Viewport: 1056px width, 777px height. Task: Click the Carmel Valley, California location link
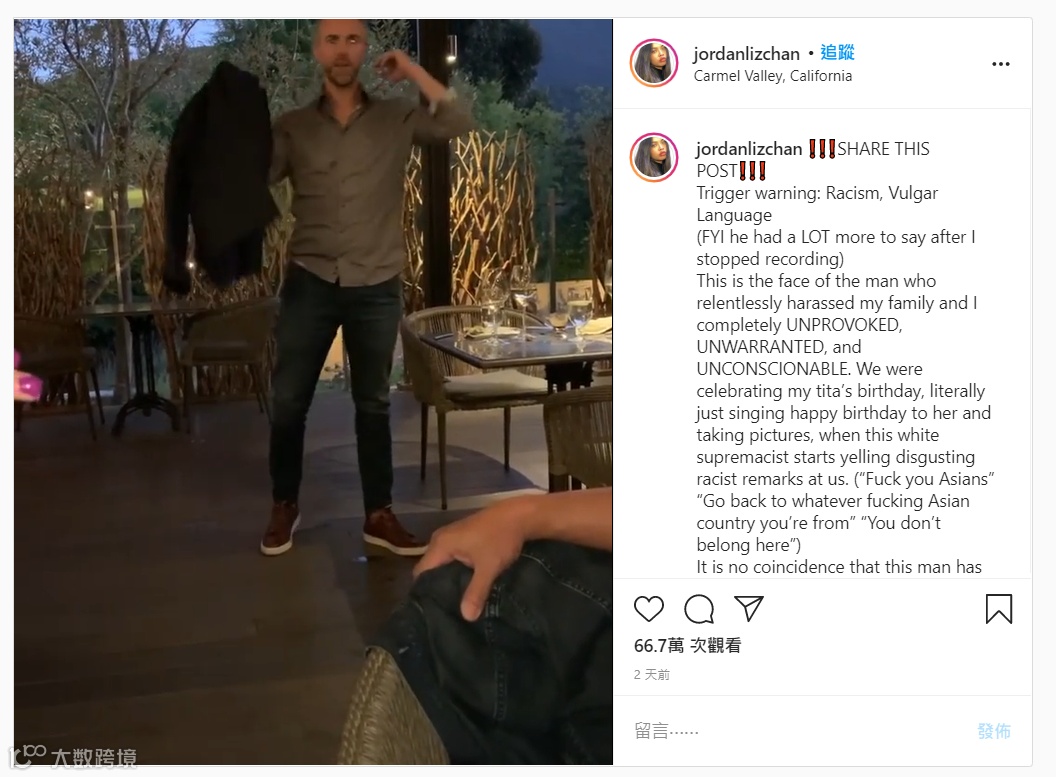(x=772, y=75)
